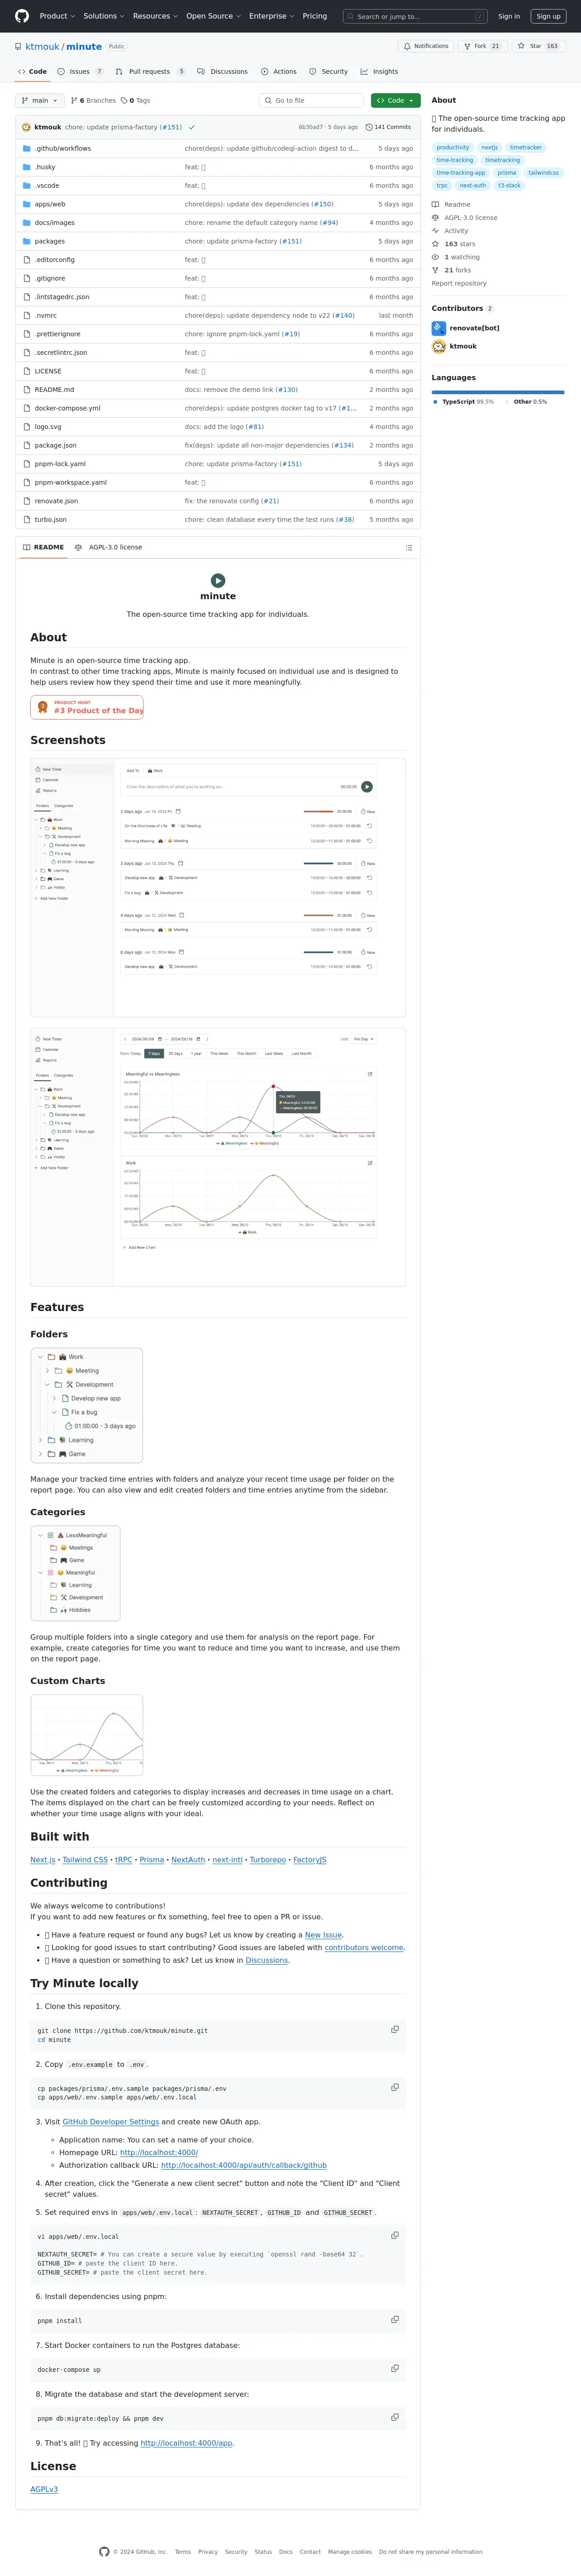Click the Notifications bell button

tap(426, 46)
